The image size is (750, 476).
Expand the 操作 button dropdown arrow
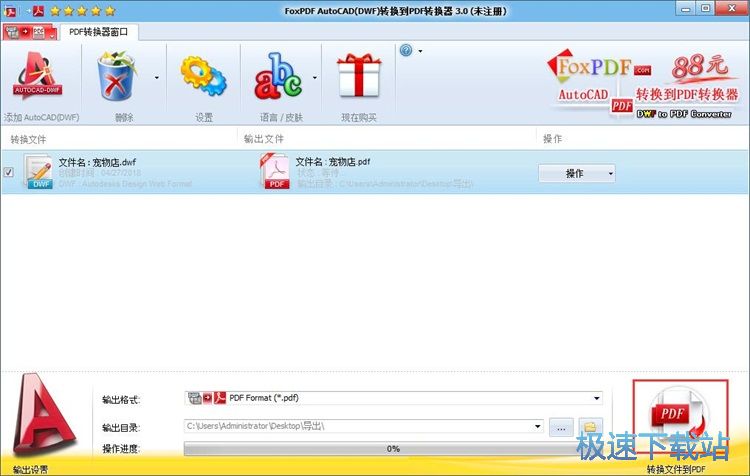[x=611, y=173]
